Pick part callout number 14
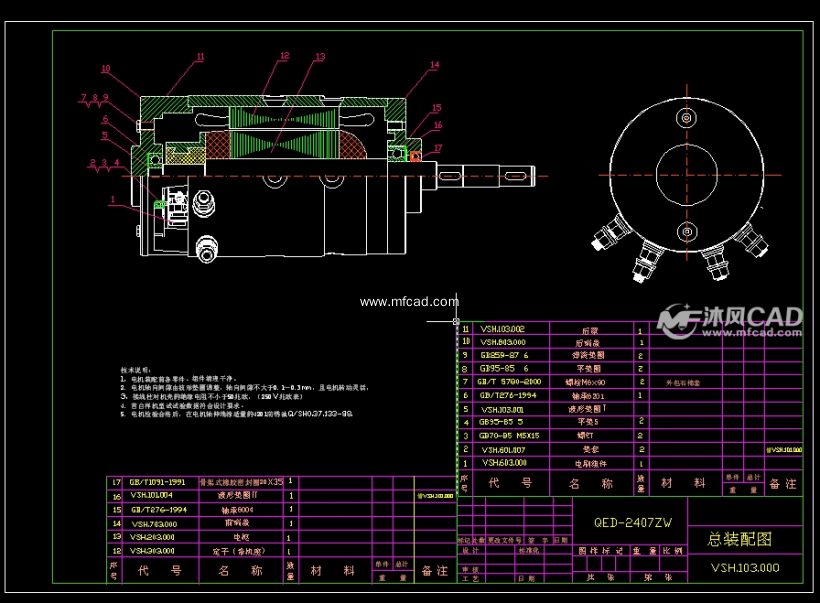Screen dimensions: 820x603 (434, 65)
